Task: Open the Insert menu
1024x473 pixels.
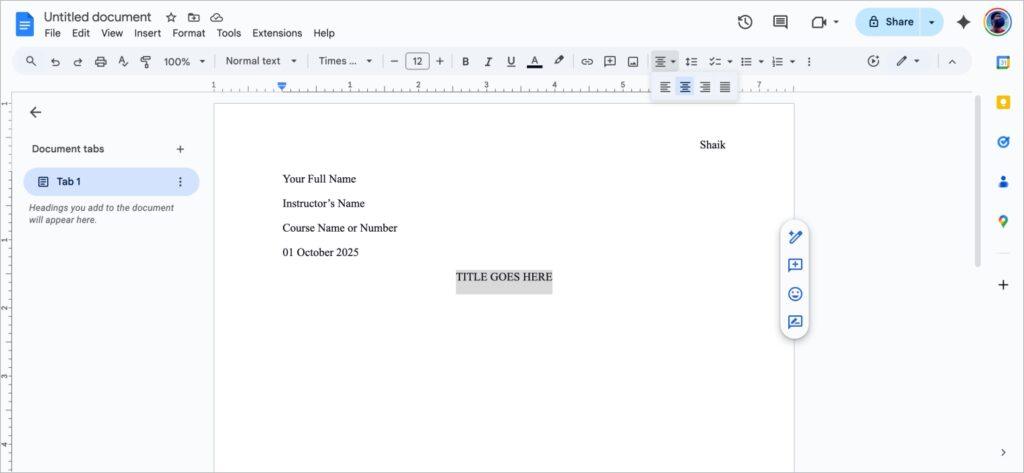Action: tap(147, 33)
